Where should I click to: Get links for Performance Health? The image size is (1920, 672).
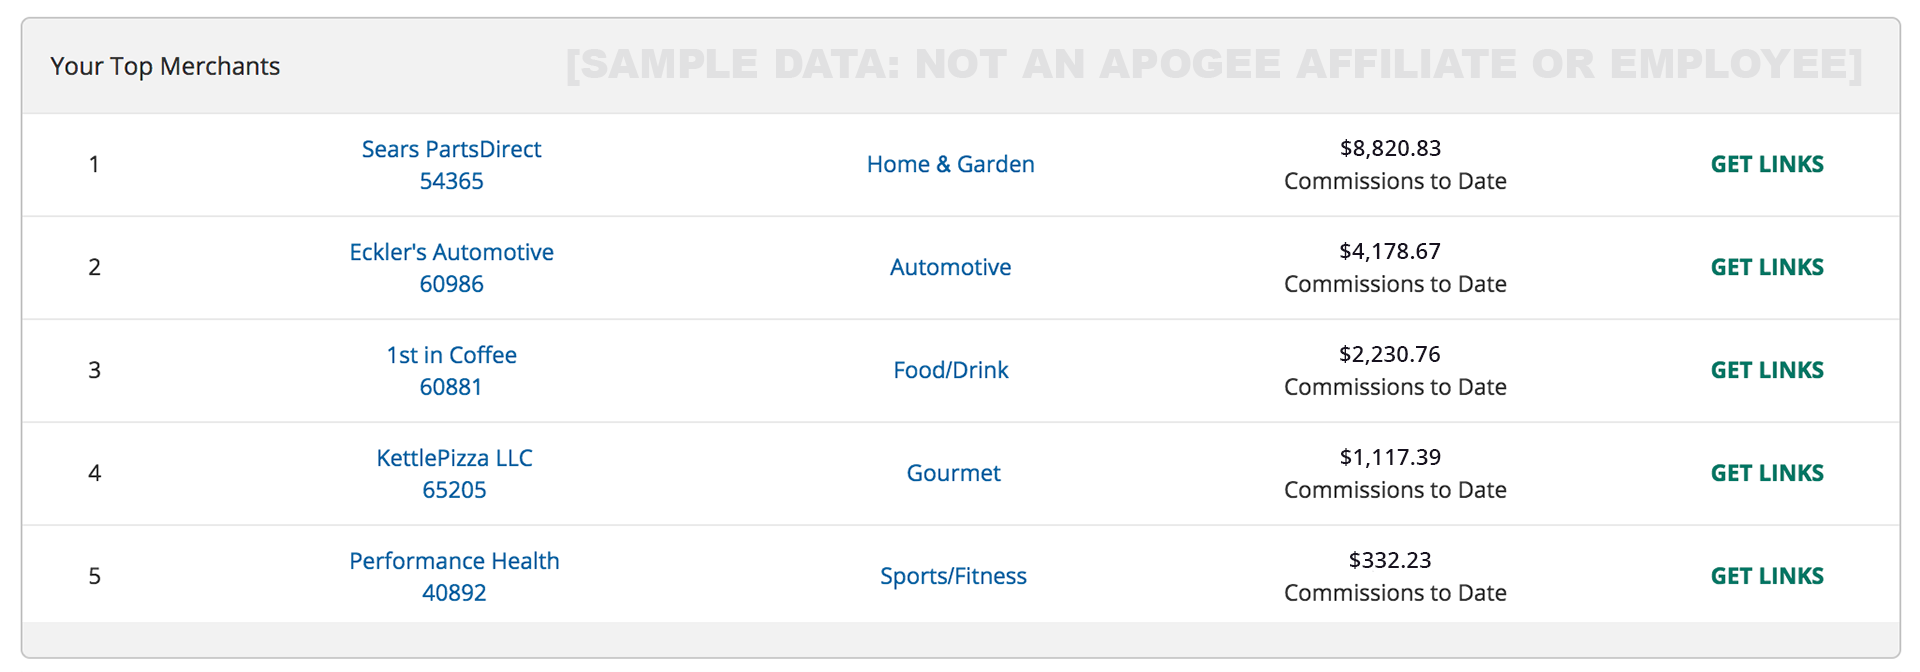1767,576
